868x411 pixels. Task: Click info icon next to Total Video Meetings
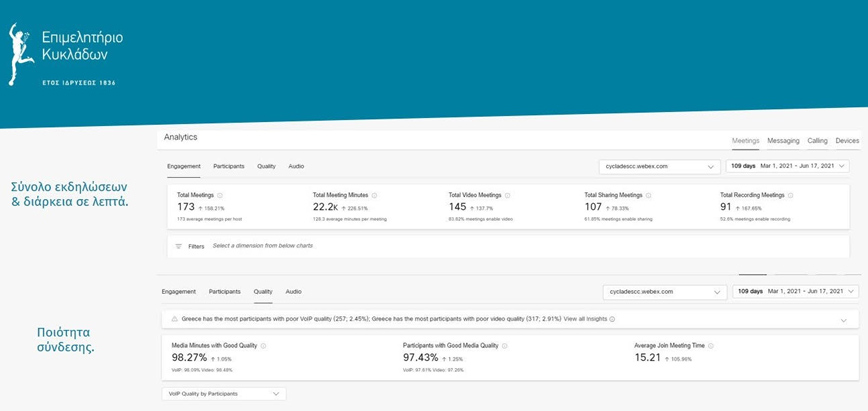click(508, 195)
